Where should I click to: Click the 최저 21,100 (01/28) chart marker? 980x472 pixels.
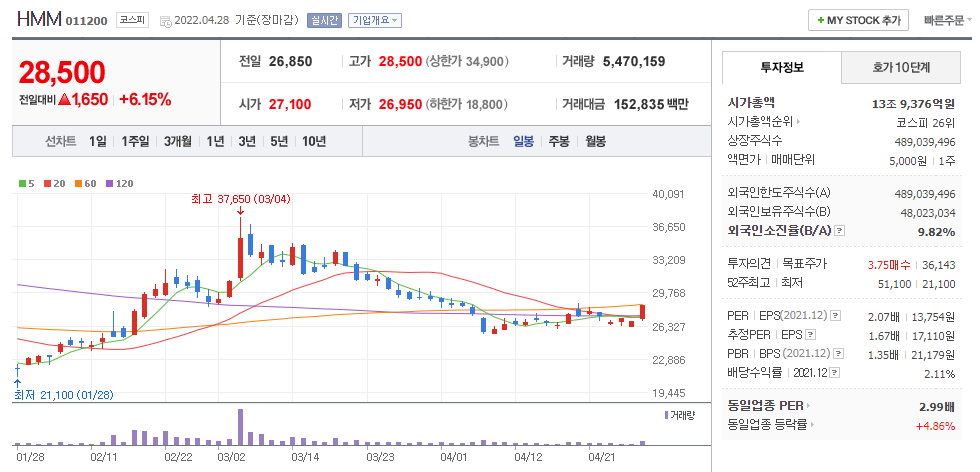click(64, 394)
